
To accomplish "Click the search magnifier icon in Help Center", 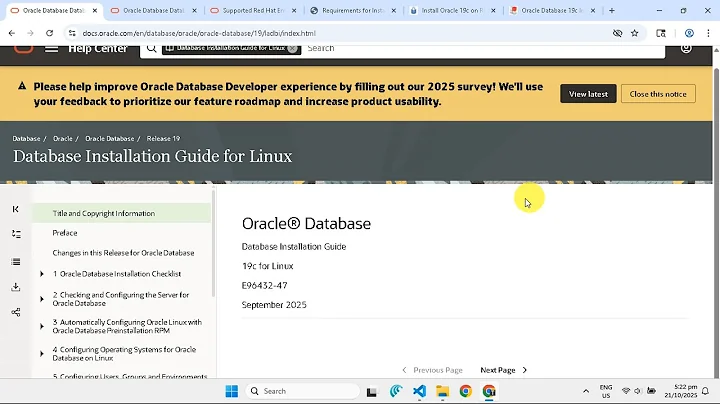I will [x=152, y=48].
